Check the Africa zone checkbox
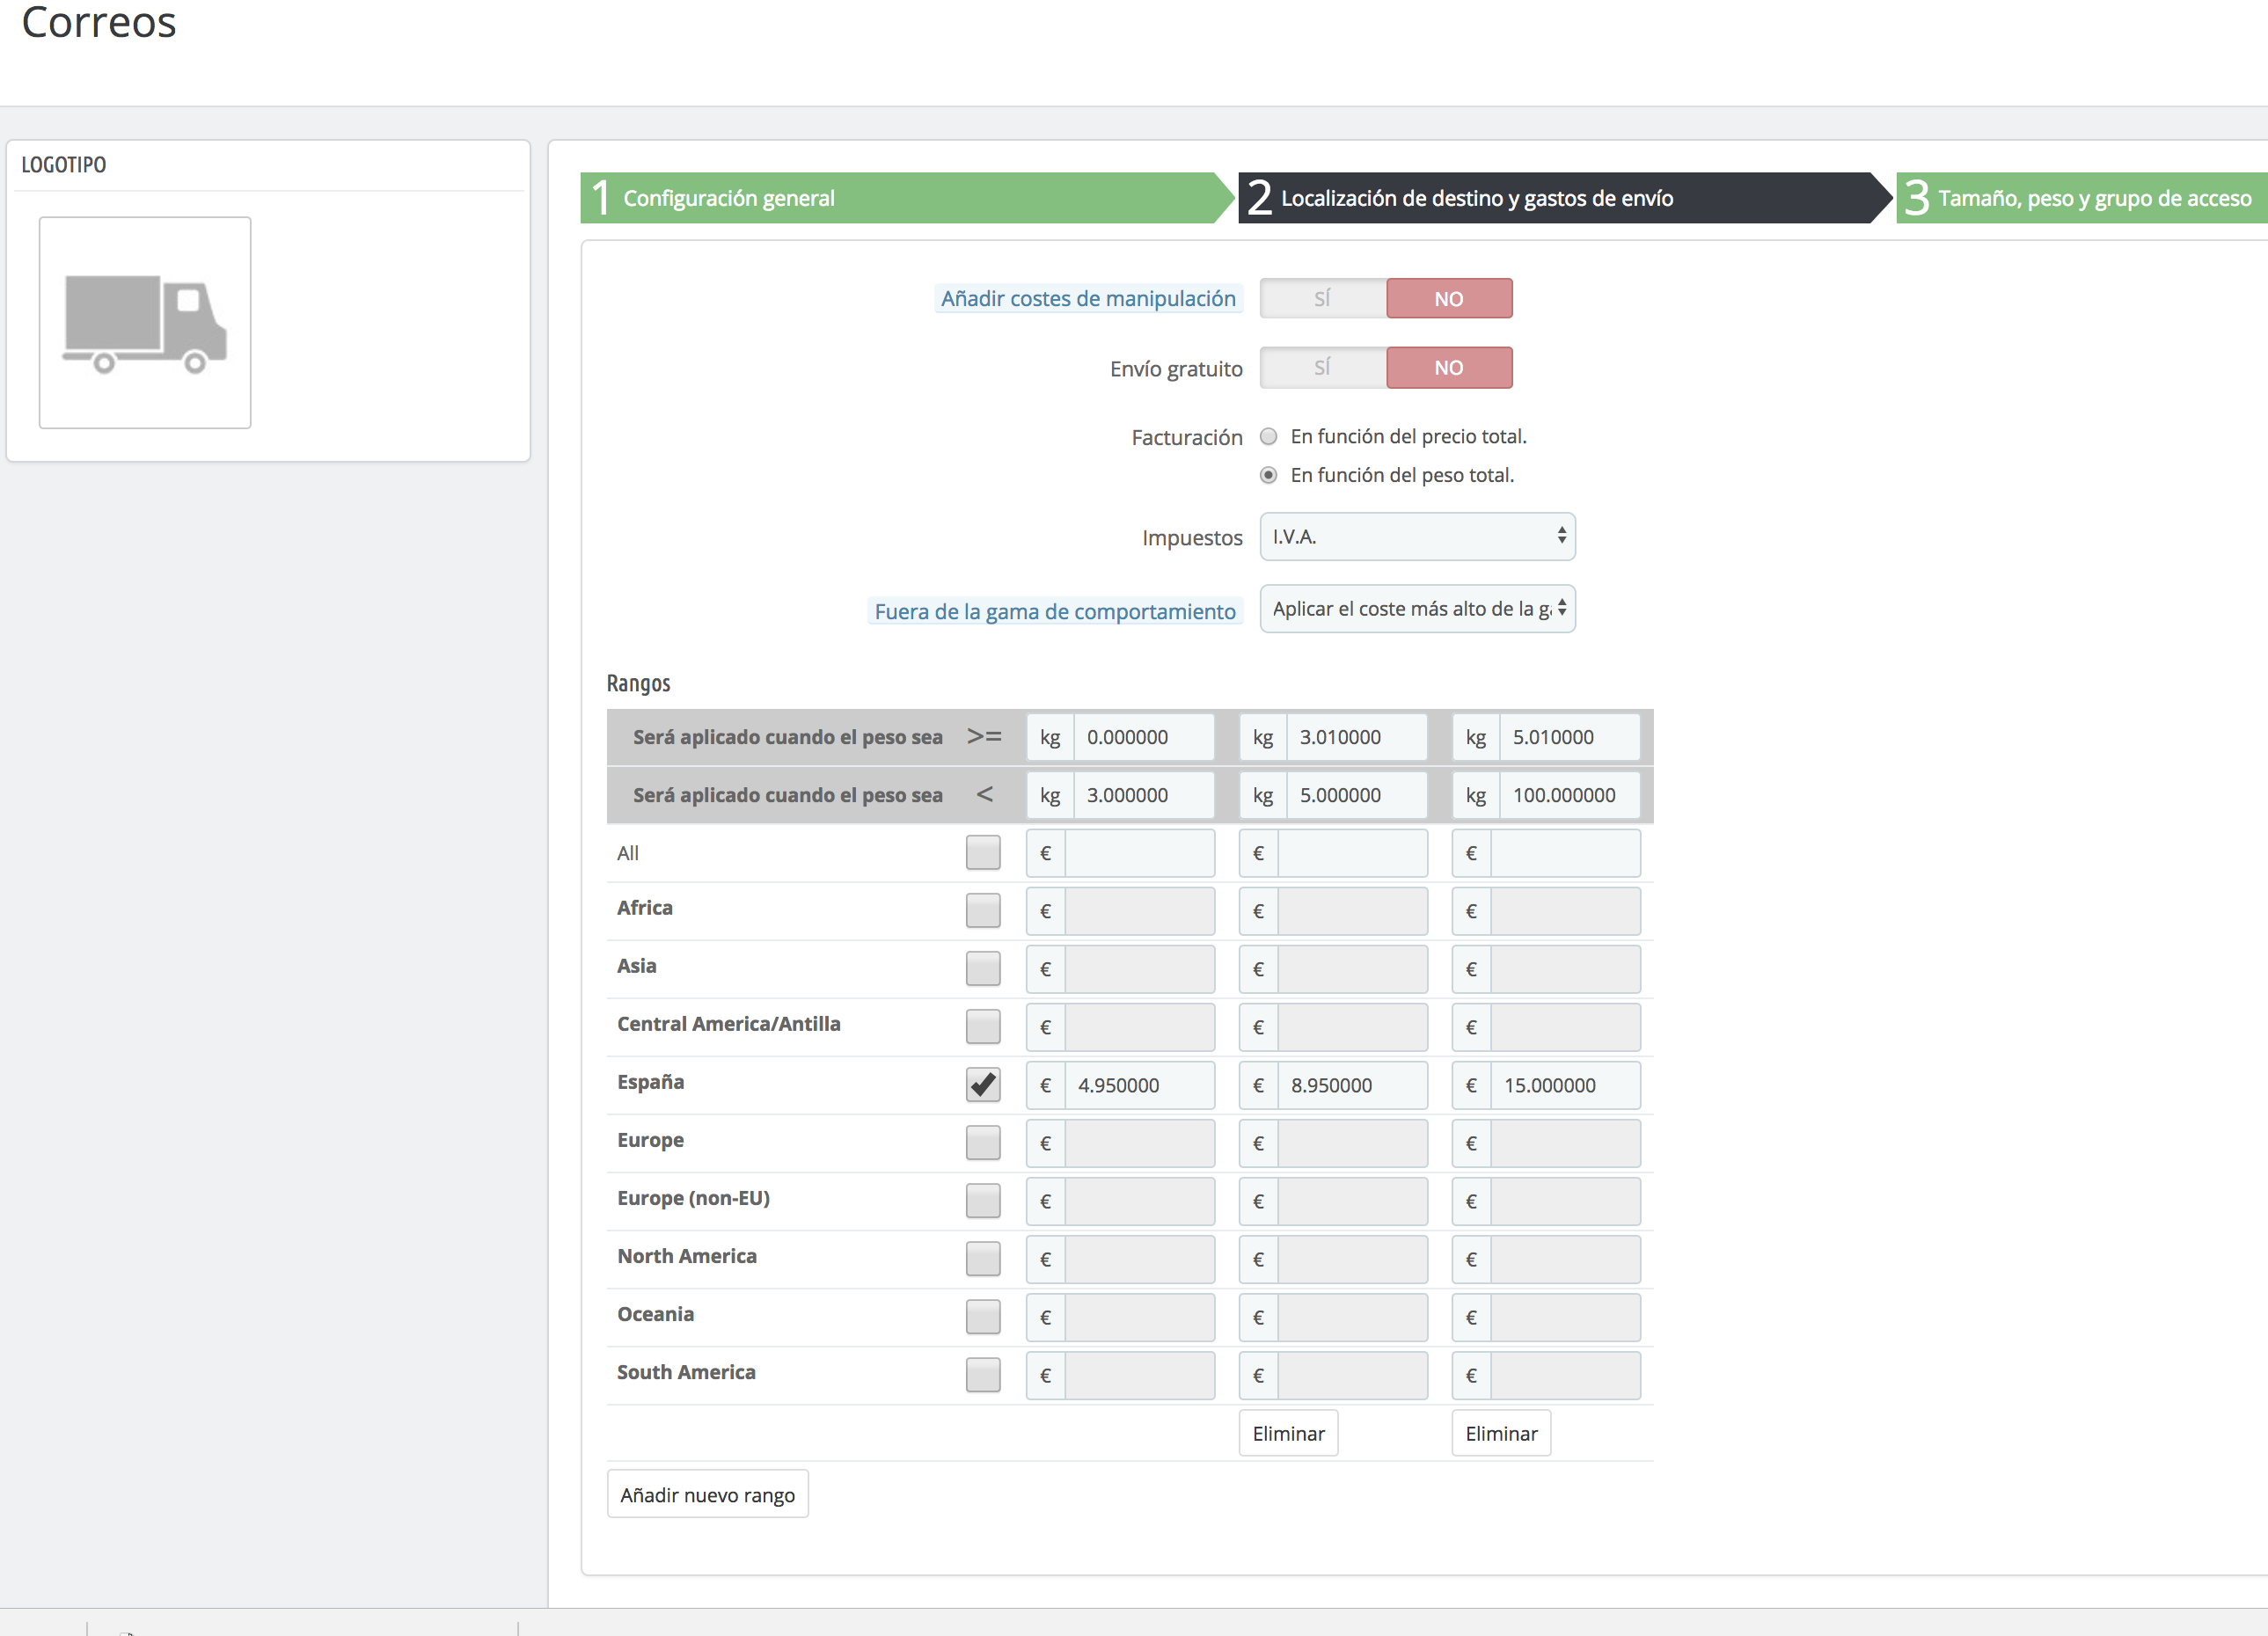The height and width of the screenshot is (1636, 2268). tap(983, 910)
